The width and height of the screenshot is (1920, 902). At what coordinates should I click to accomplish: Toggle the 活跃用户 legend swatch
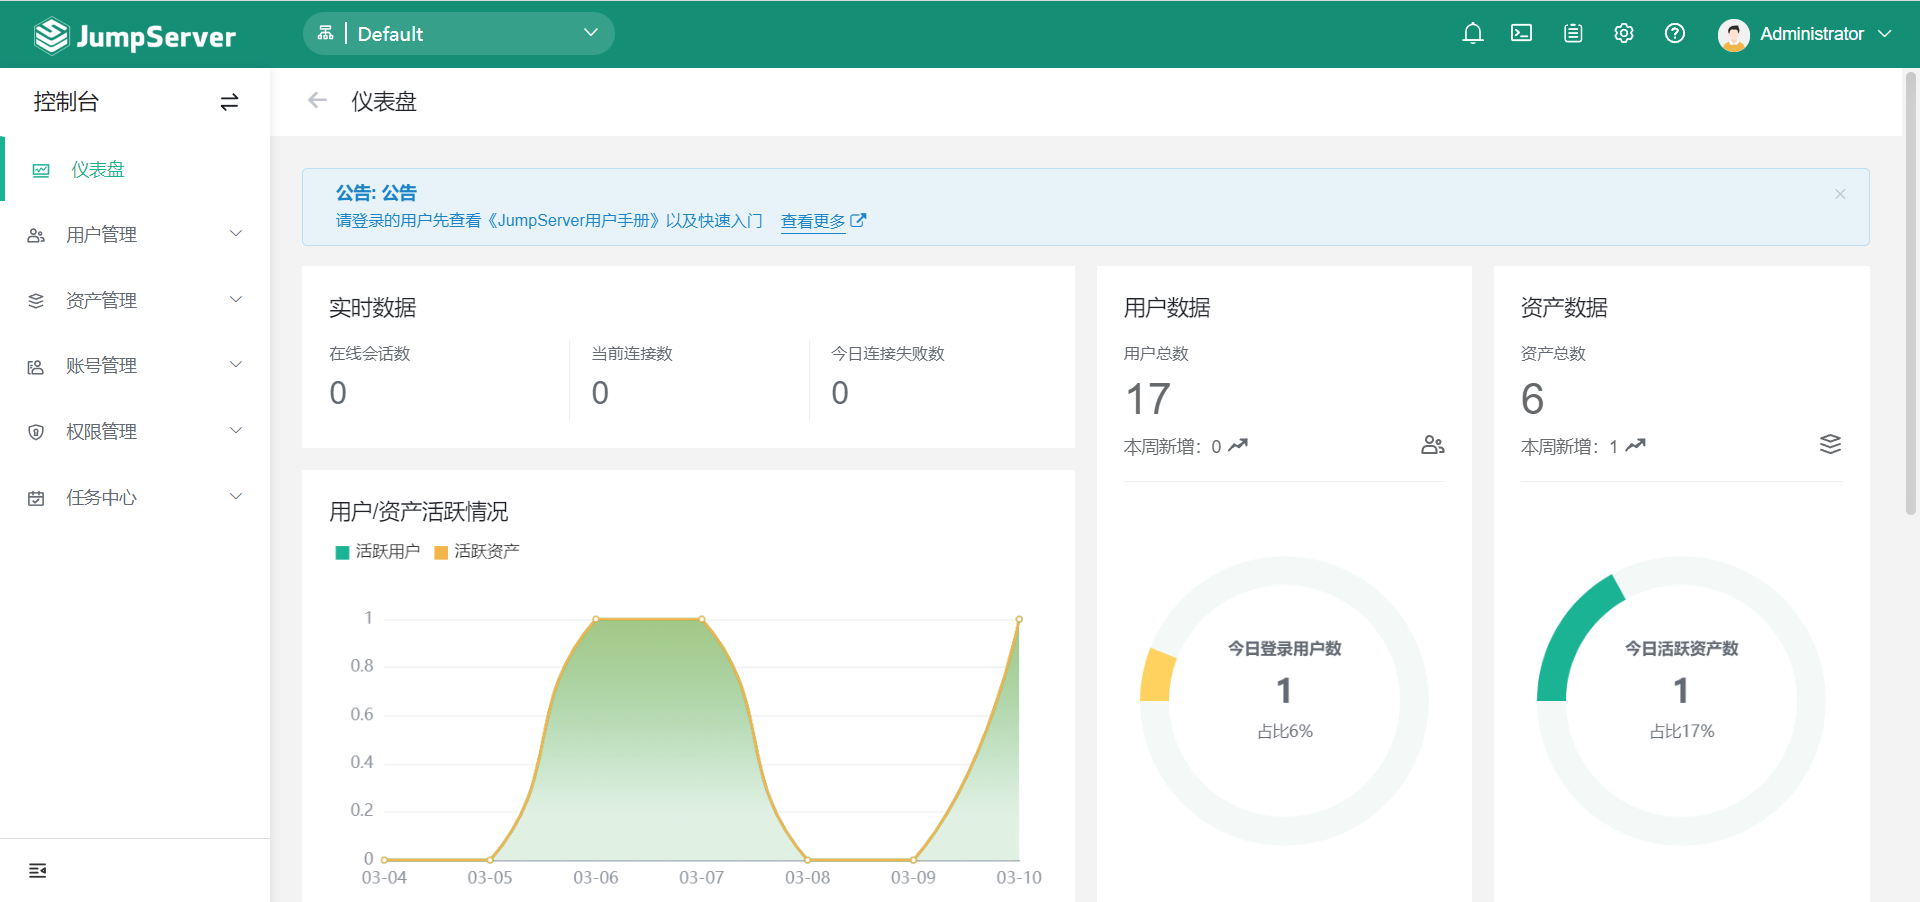[342, 552]
